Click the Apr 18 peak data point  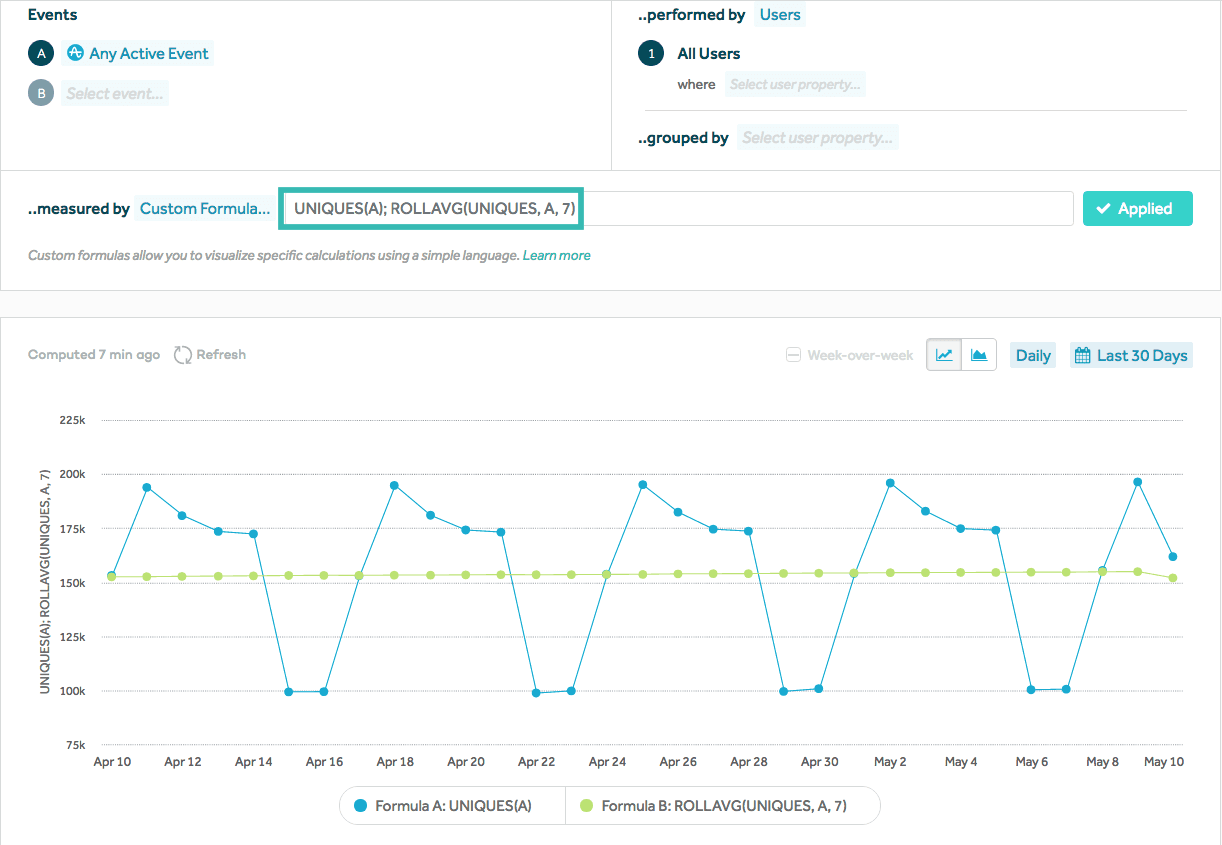click(394, 485)
